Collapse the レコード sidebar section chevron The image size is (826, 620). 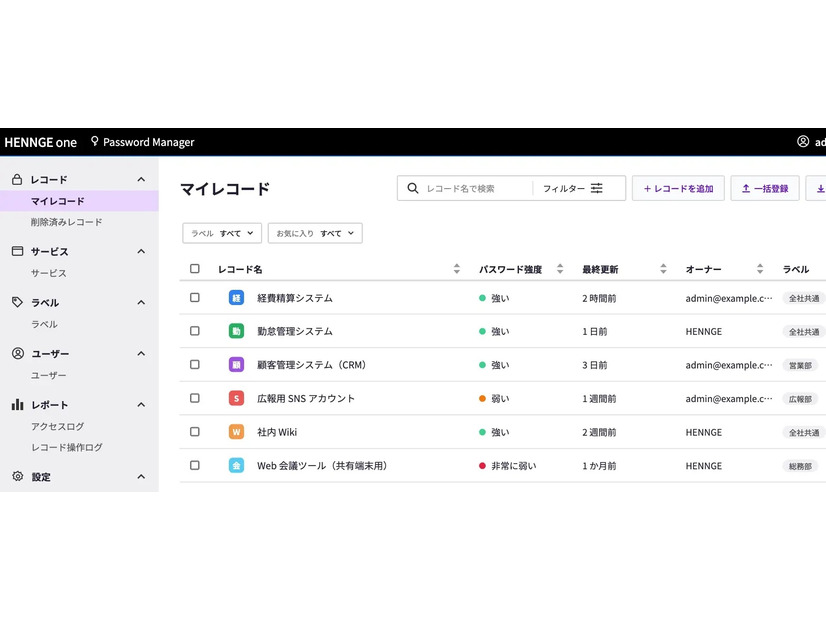click(x=141, y=180)
